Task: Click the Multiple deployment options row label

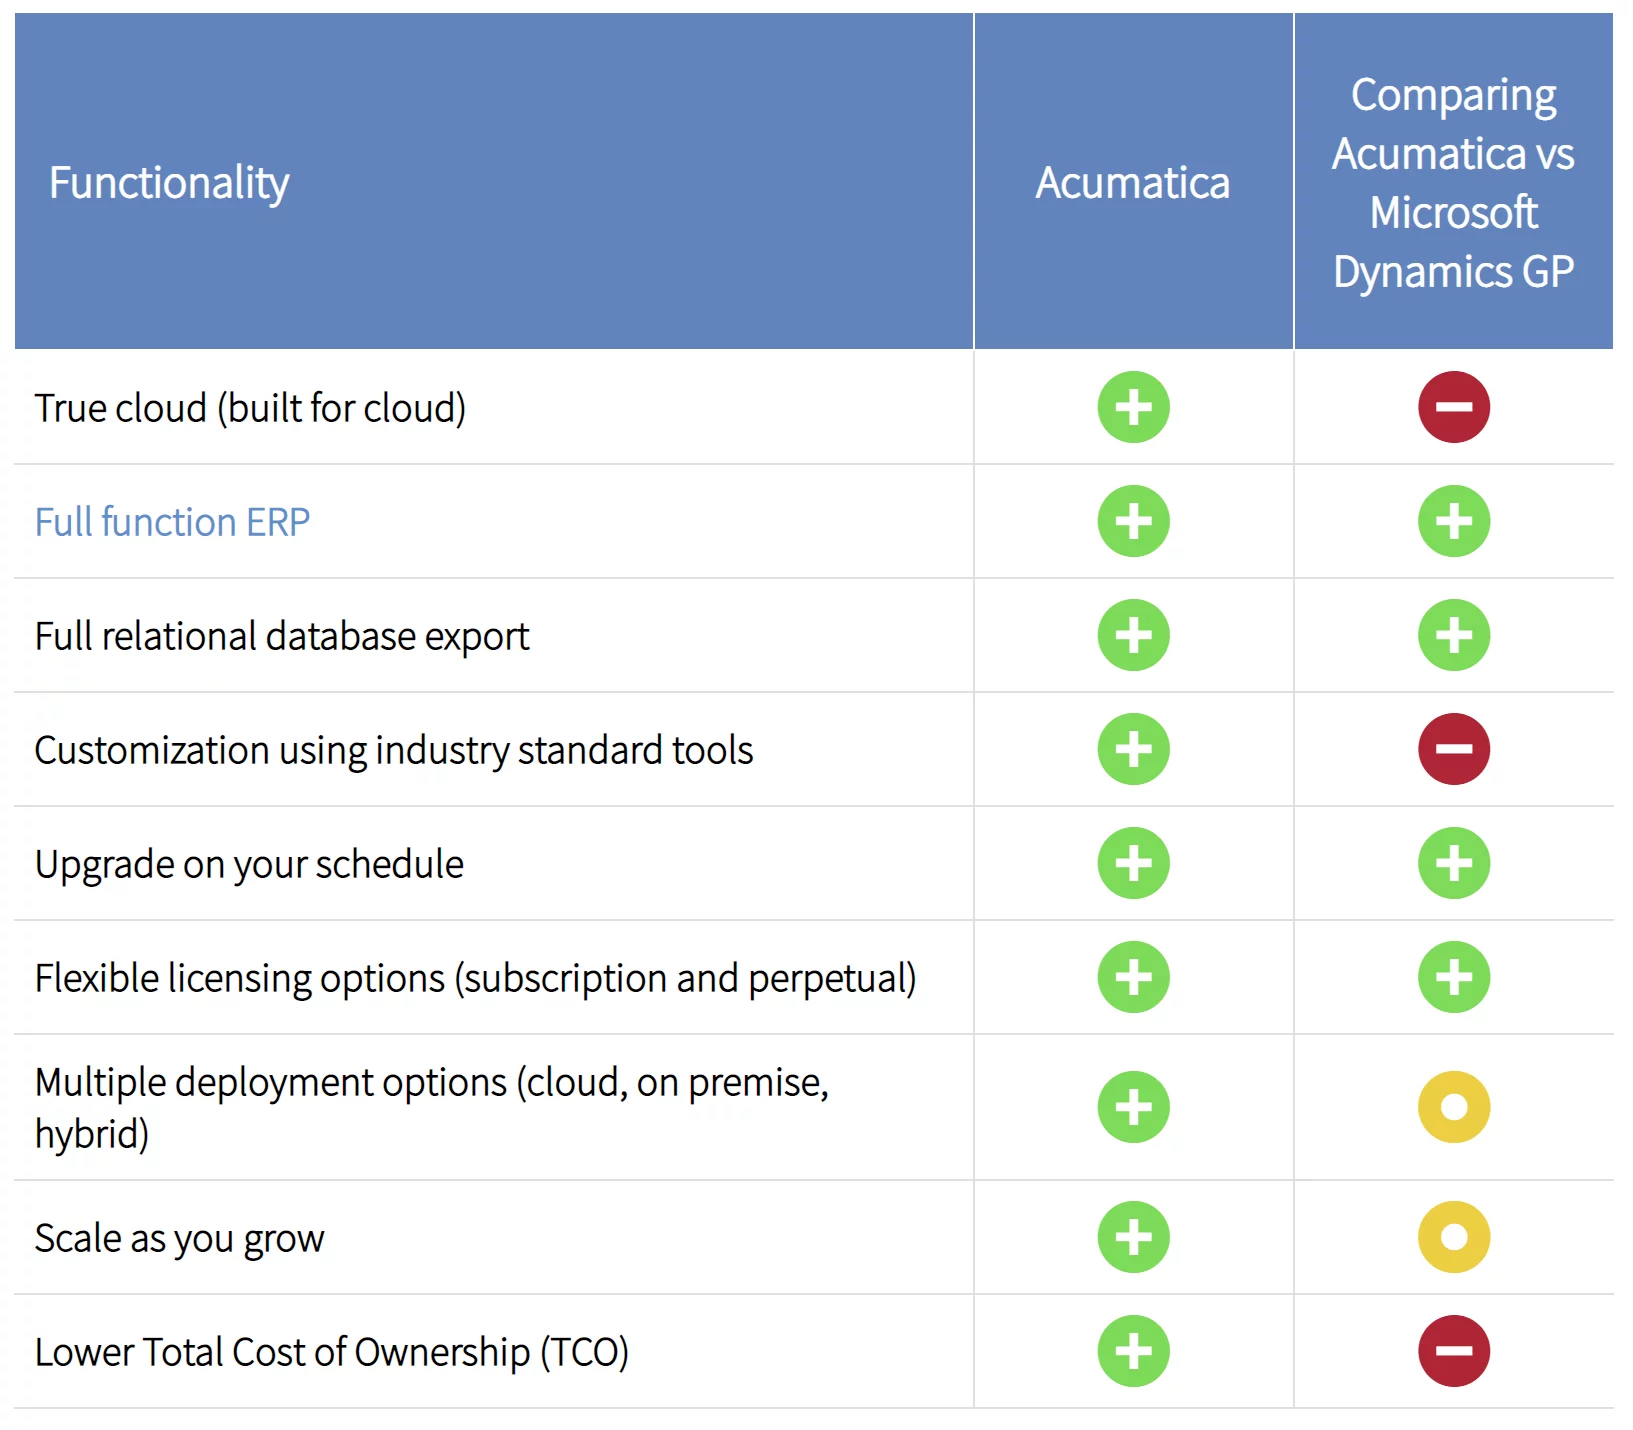Action: pyautogui.click(x=431, y=1107)
